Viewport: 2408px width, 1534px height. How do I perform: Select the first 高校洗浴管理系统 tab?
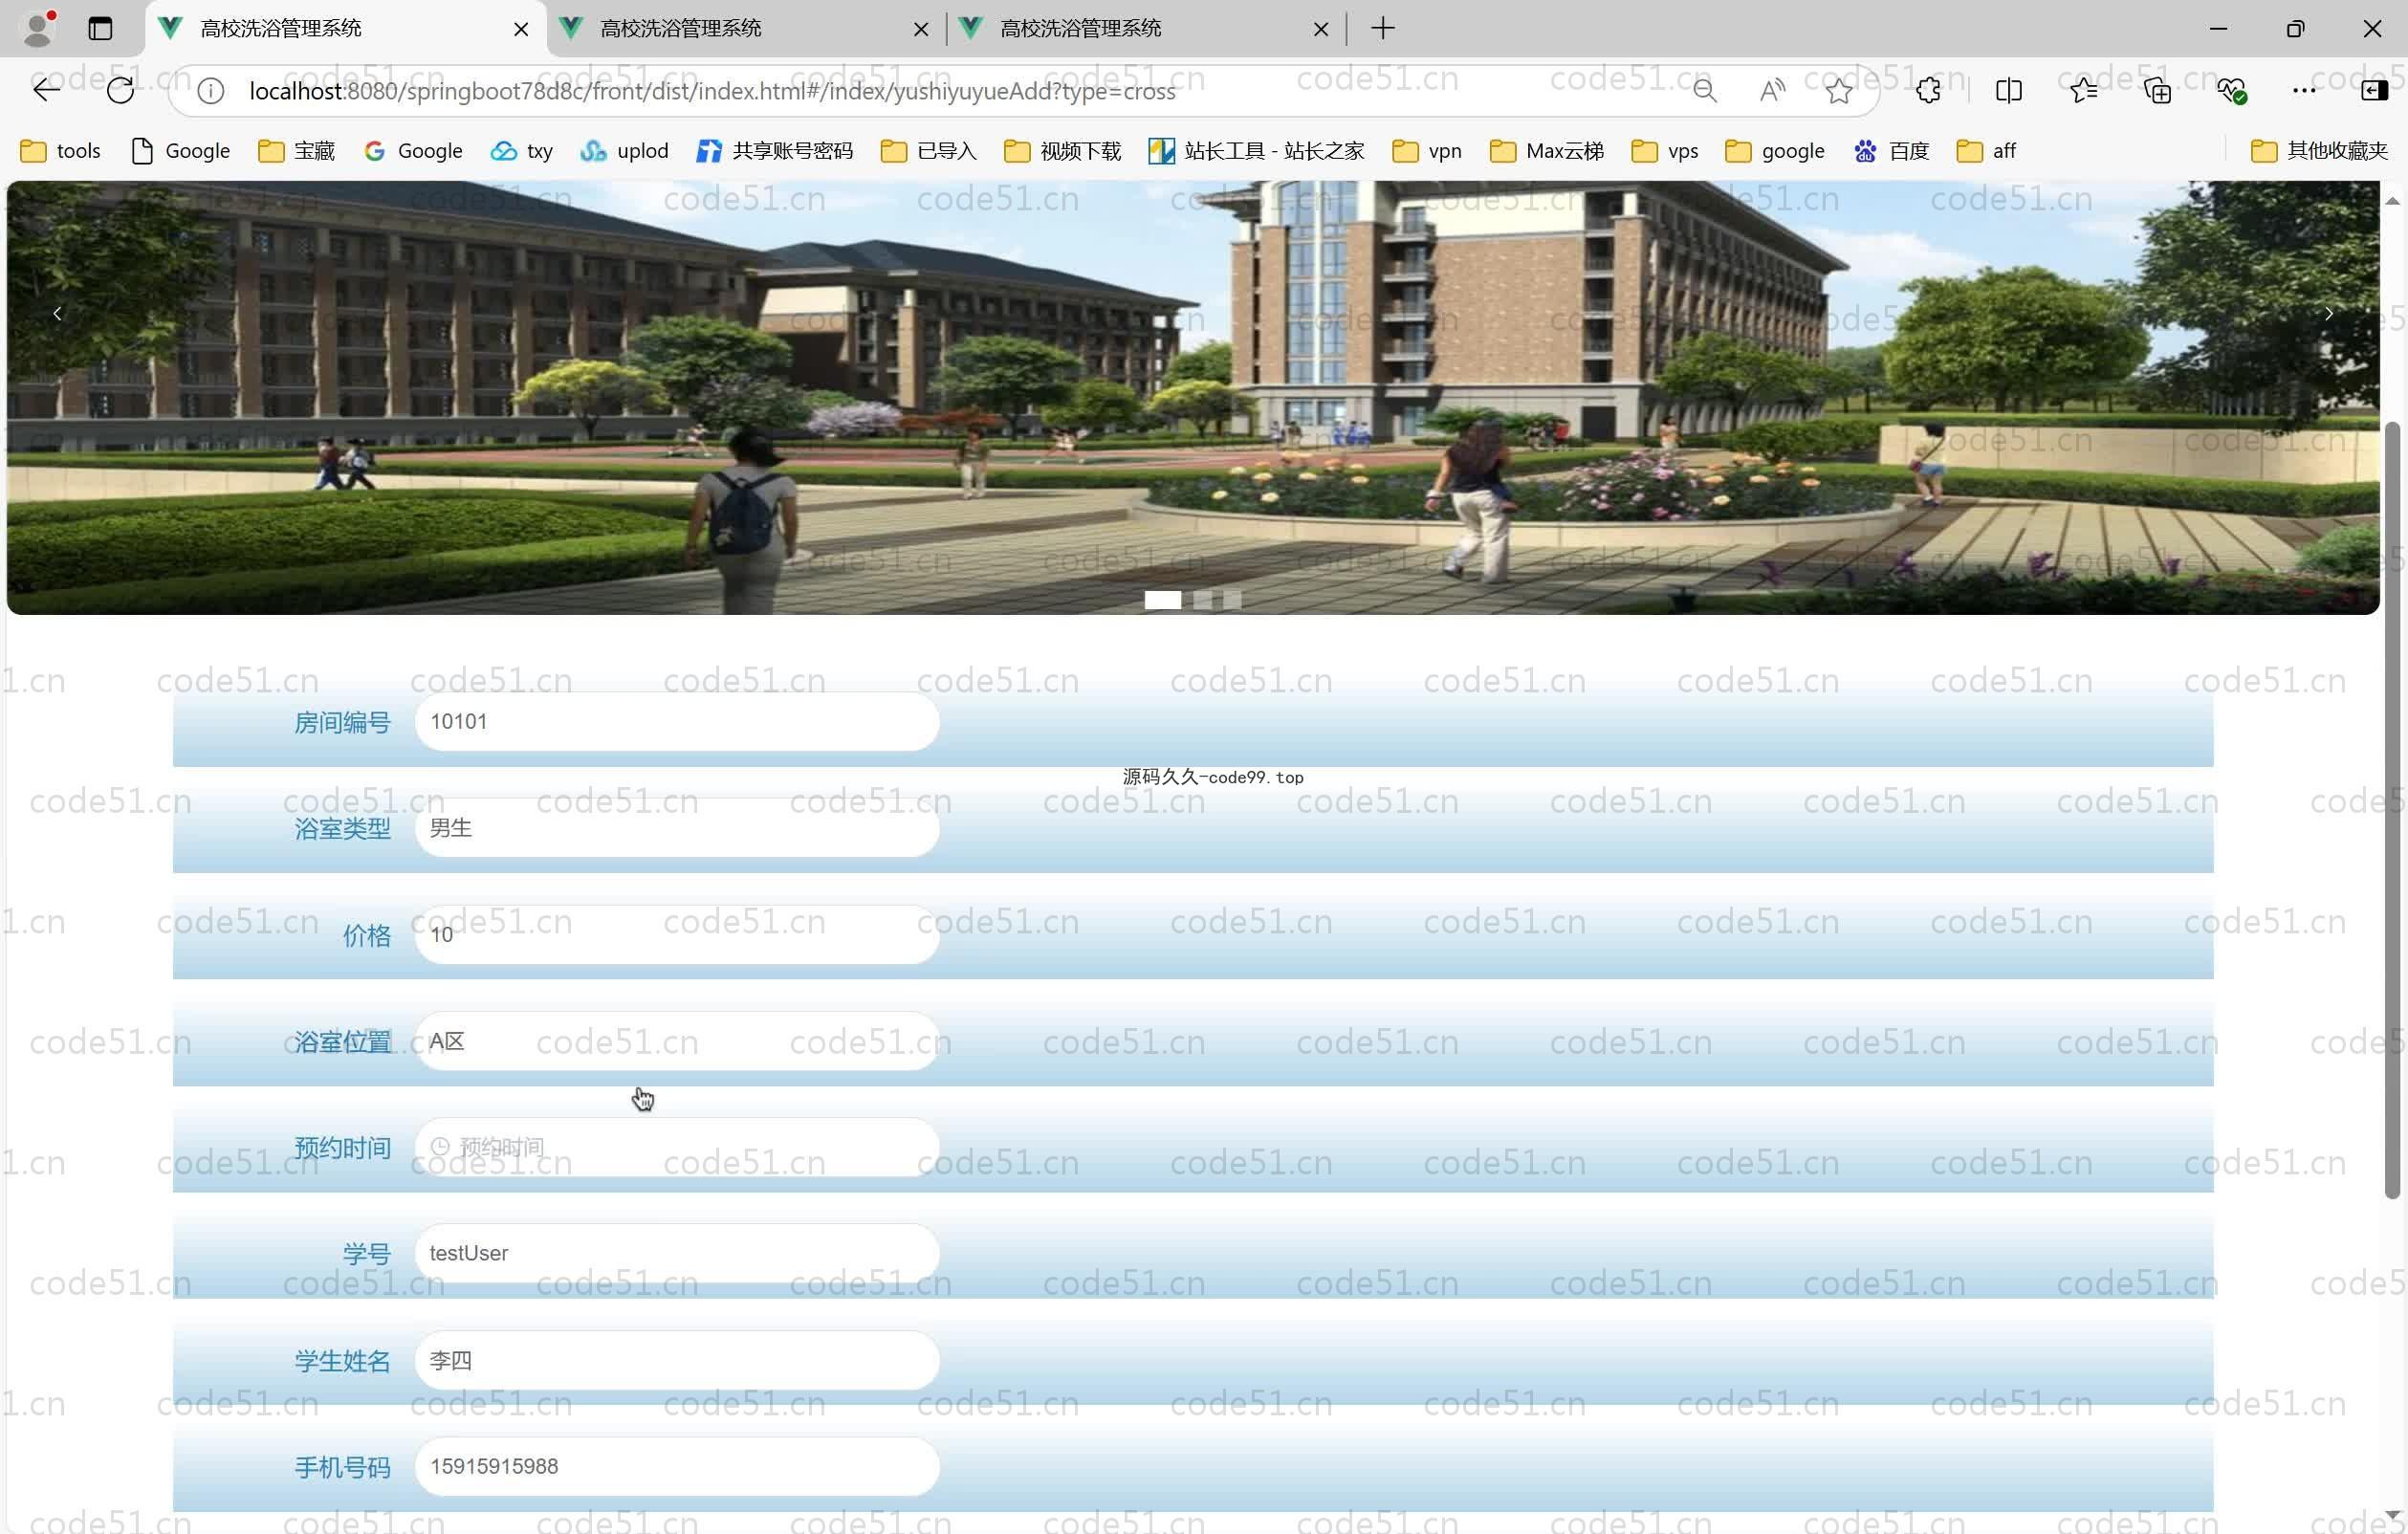(345, 29)
